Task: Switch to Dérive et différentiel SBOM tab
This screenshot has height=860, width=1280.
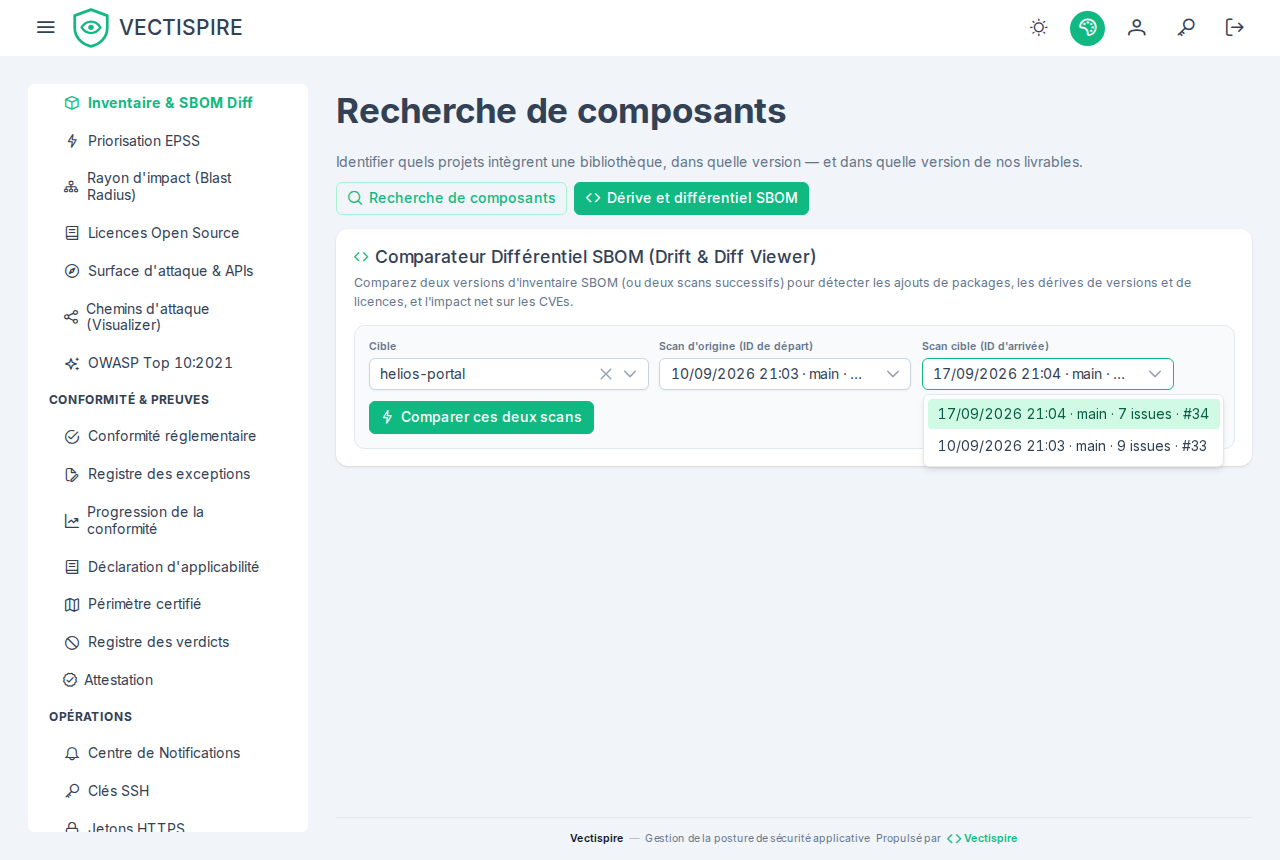Action: click(691, 198)
